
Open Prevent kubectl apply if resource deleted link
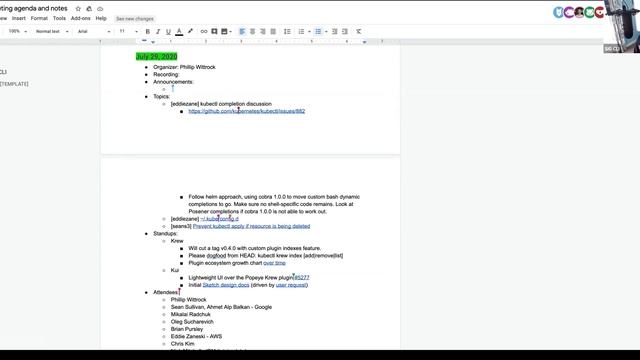pos(251,226)
